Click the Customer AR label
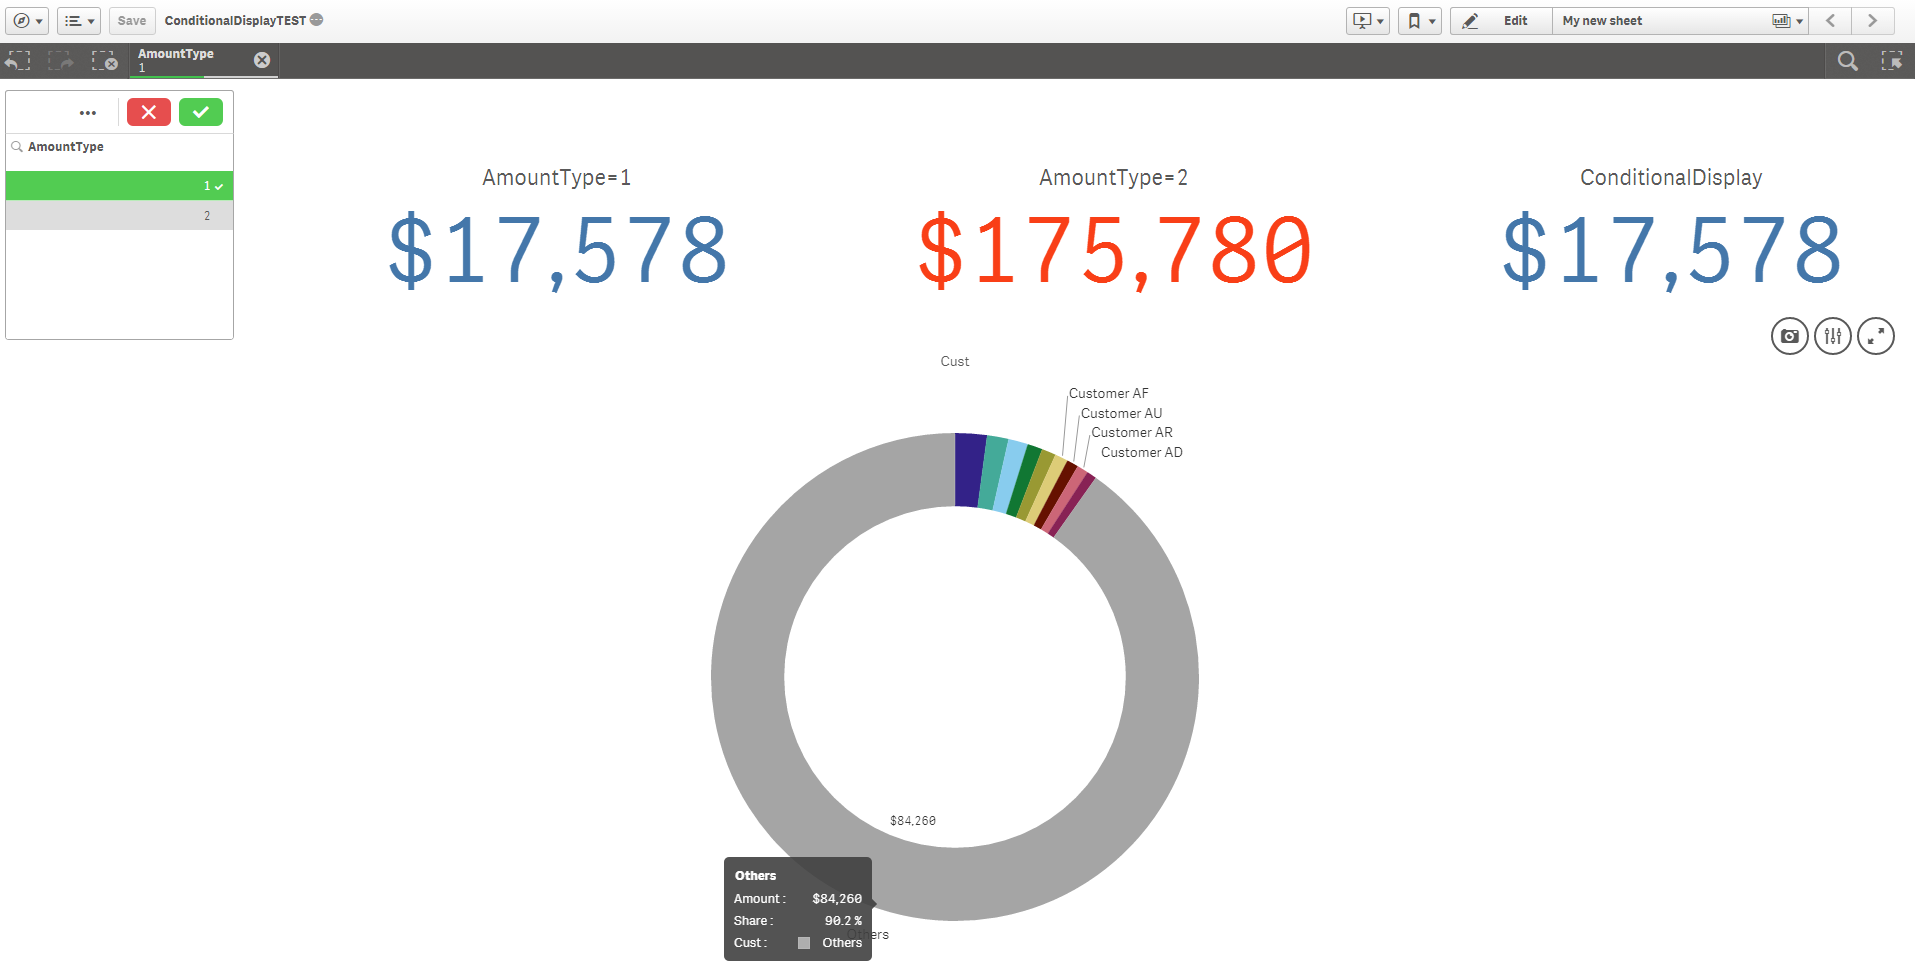This screenshot has width=1915, height=979. pyautogui.click(x=1132, y=432)
